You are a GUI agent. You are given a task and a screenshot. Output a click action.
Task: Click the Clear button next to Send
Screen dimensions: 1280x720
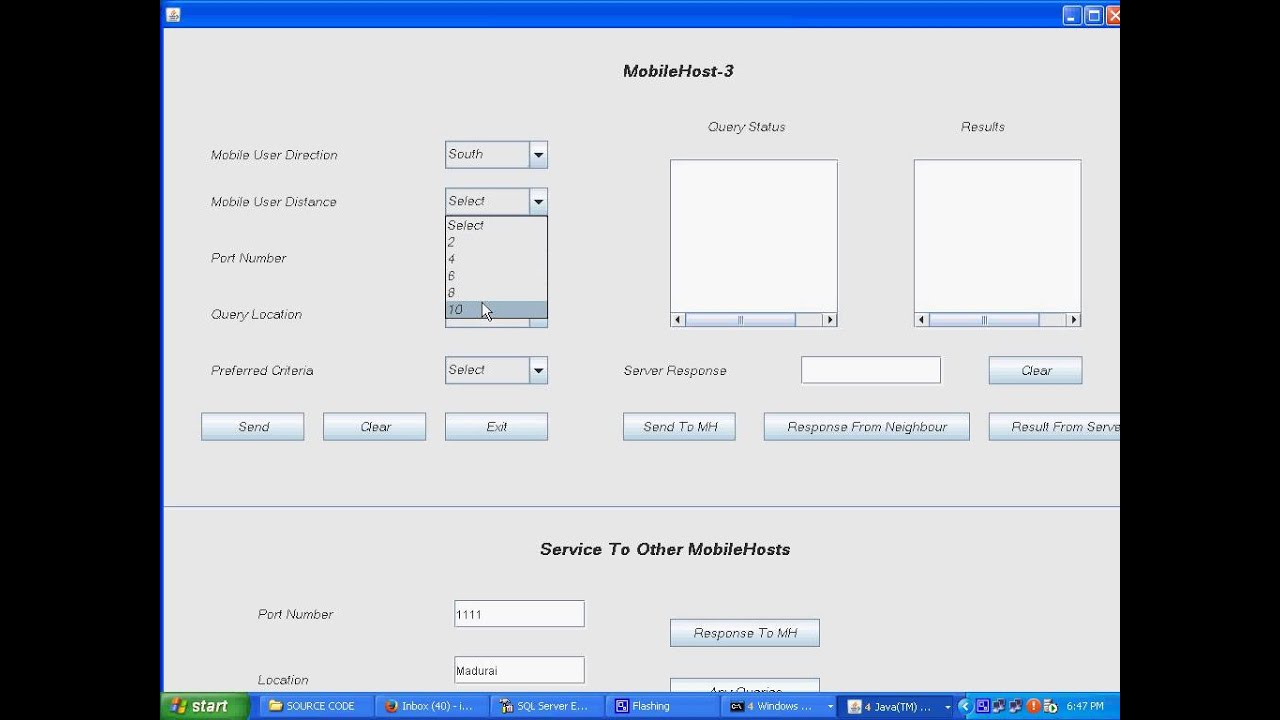click(x=375, y=427)
